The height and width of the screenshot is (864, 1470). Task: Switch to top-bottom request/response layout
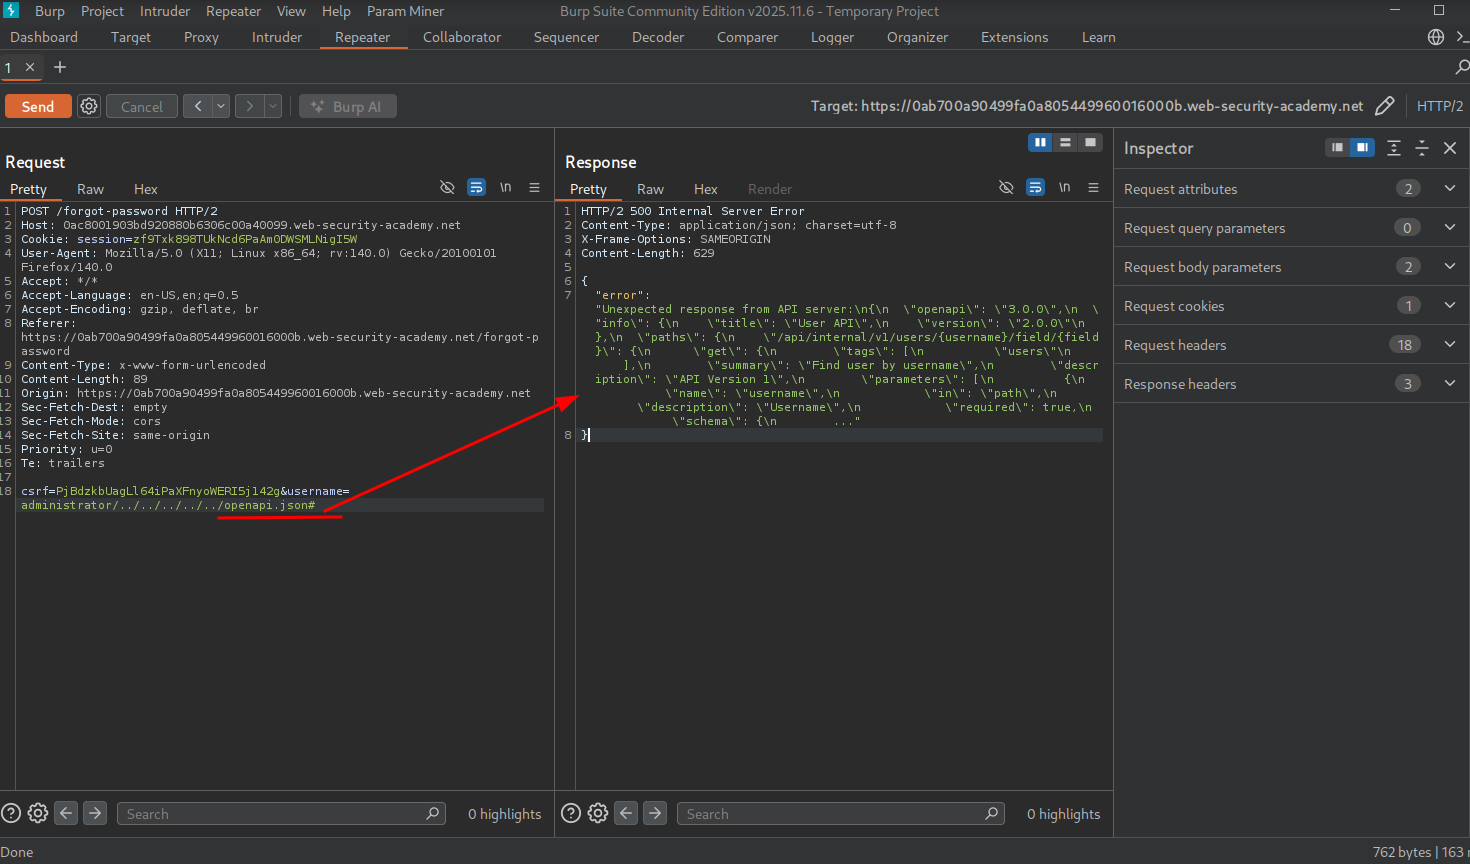[x=1065, y=143]
